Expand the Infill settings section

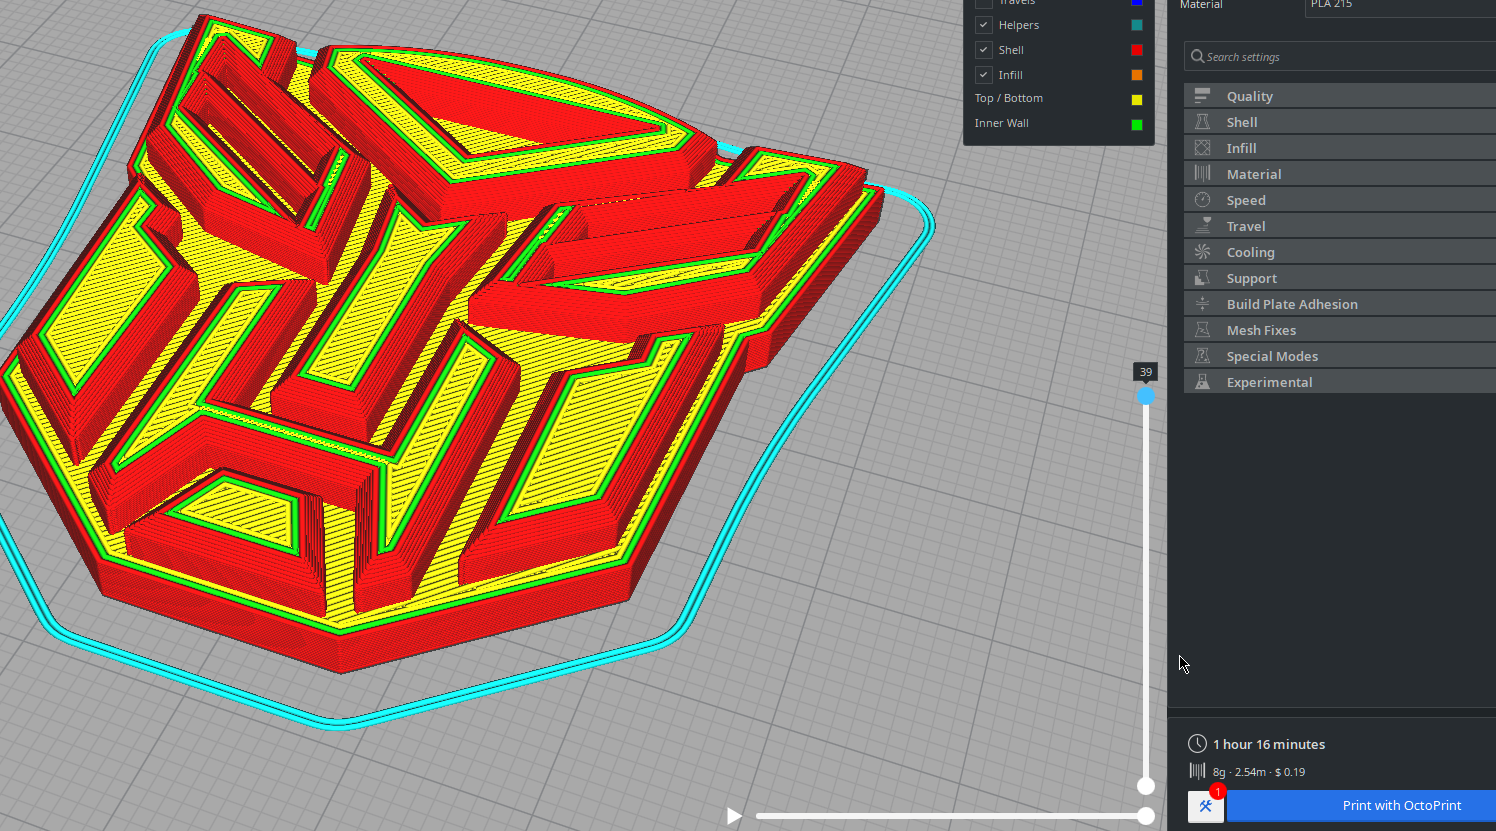(x=1340, y=148)
